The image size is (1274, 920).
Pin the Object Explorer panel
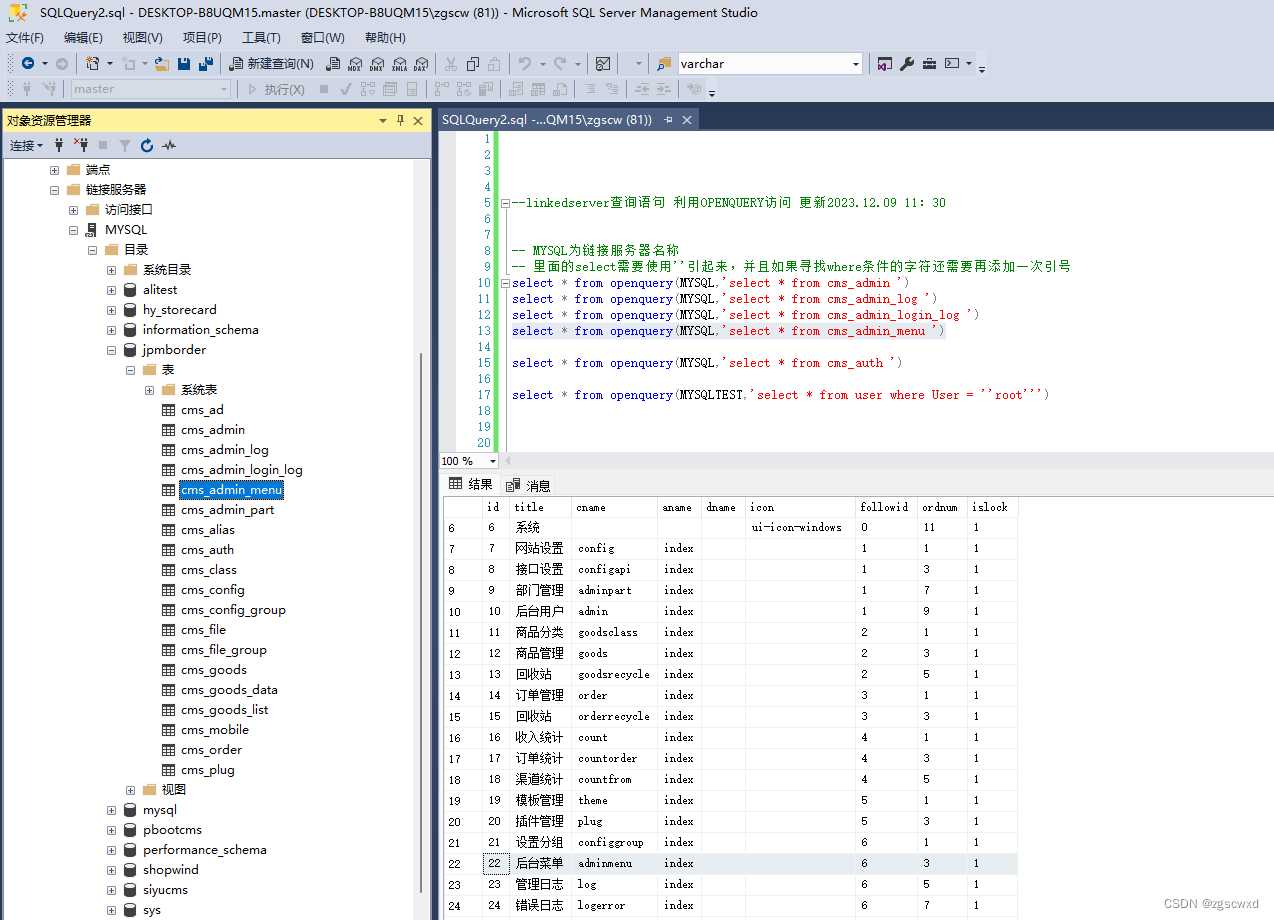398,120
